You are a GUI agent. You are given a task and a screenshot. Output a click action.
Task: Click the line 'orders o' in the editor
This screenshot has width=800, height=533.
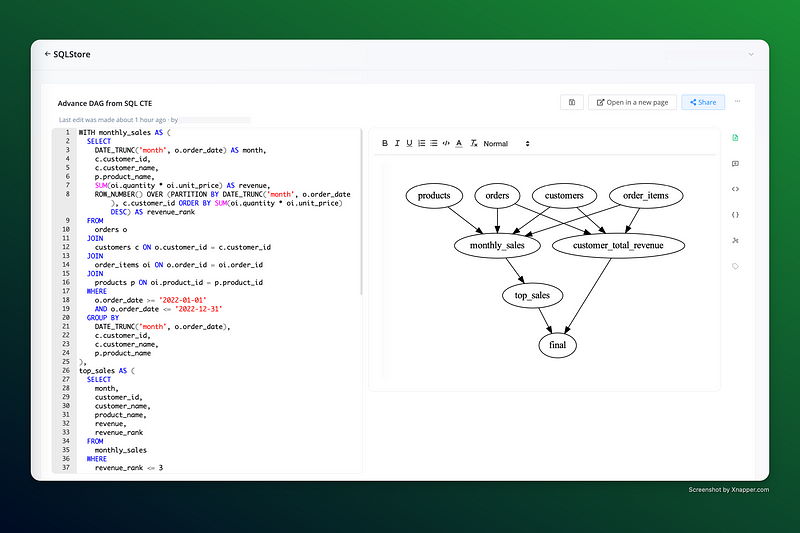(x=111, y=230)
